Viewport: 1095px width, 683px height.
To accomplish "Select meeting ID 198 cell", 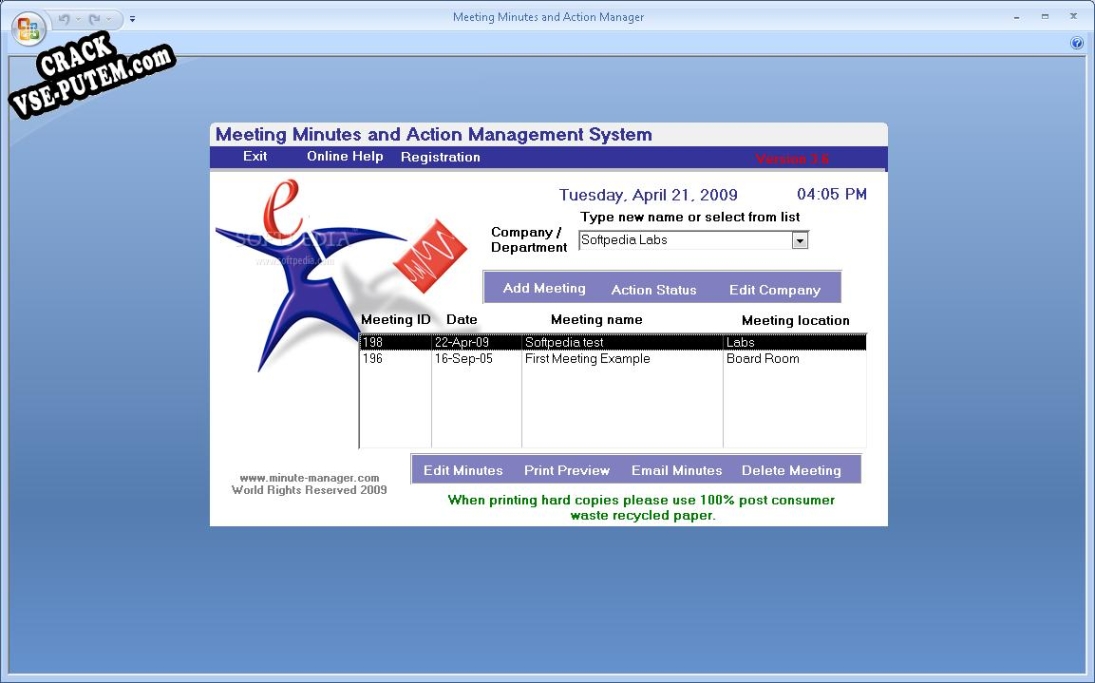I will tap(396, 342).
